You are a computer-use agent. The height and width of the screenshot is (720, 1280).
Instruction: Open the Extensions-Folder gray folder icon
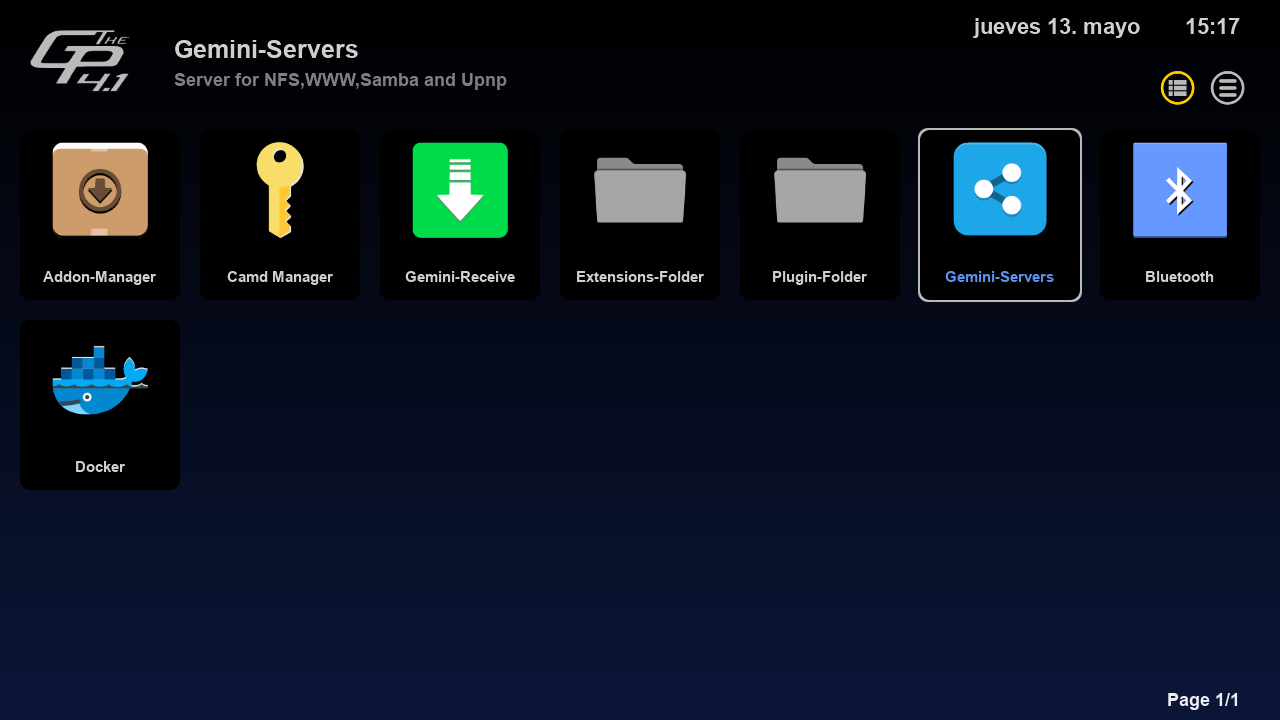click(640, 190)
